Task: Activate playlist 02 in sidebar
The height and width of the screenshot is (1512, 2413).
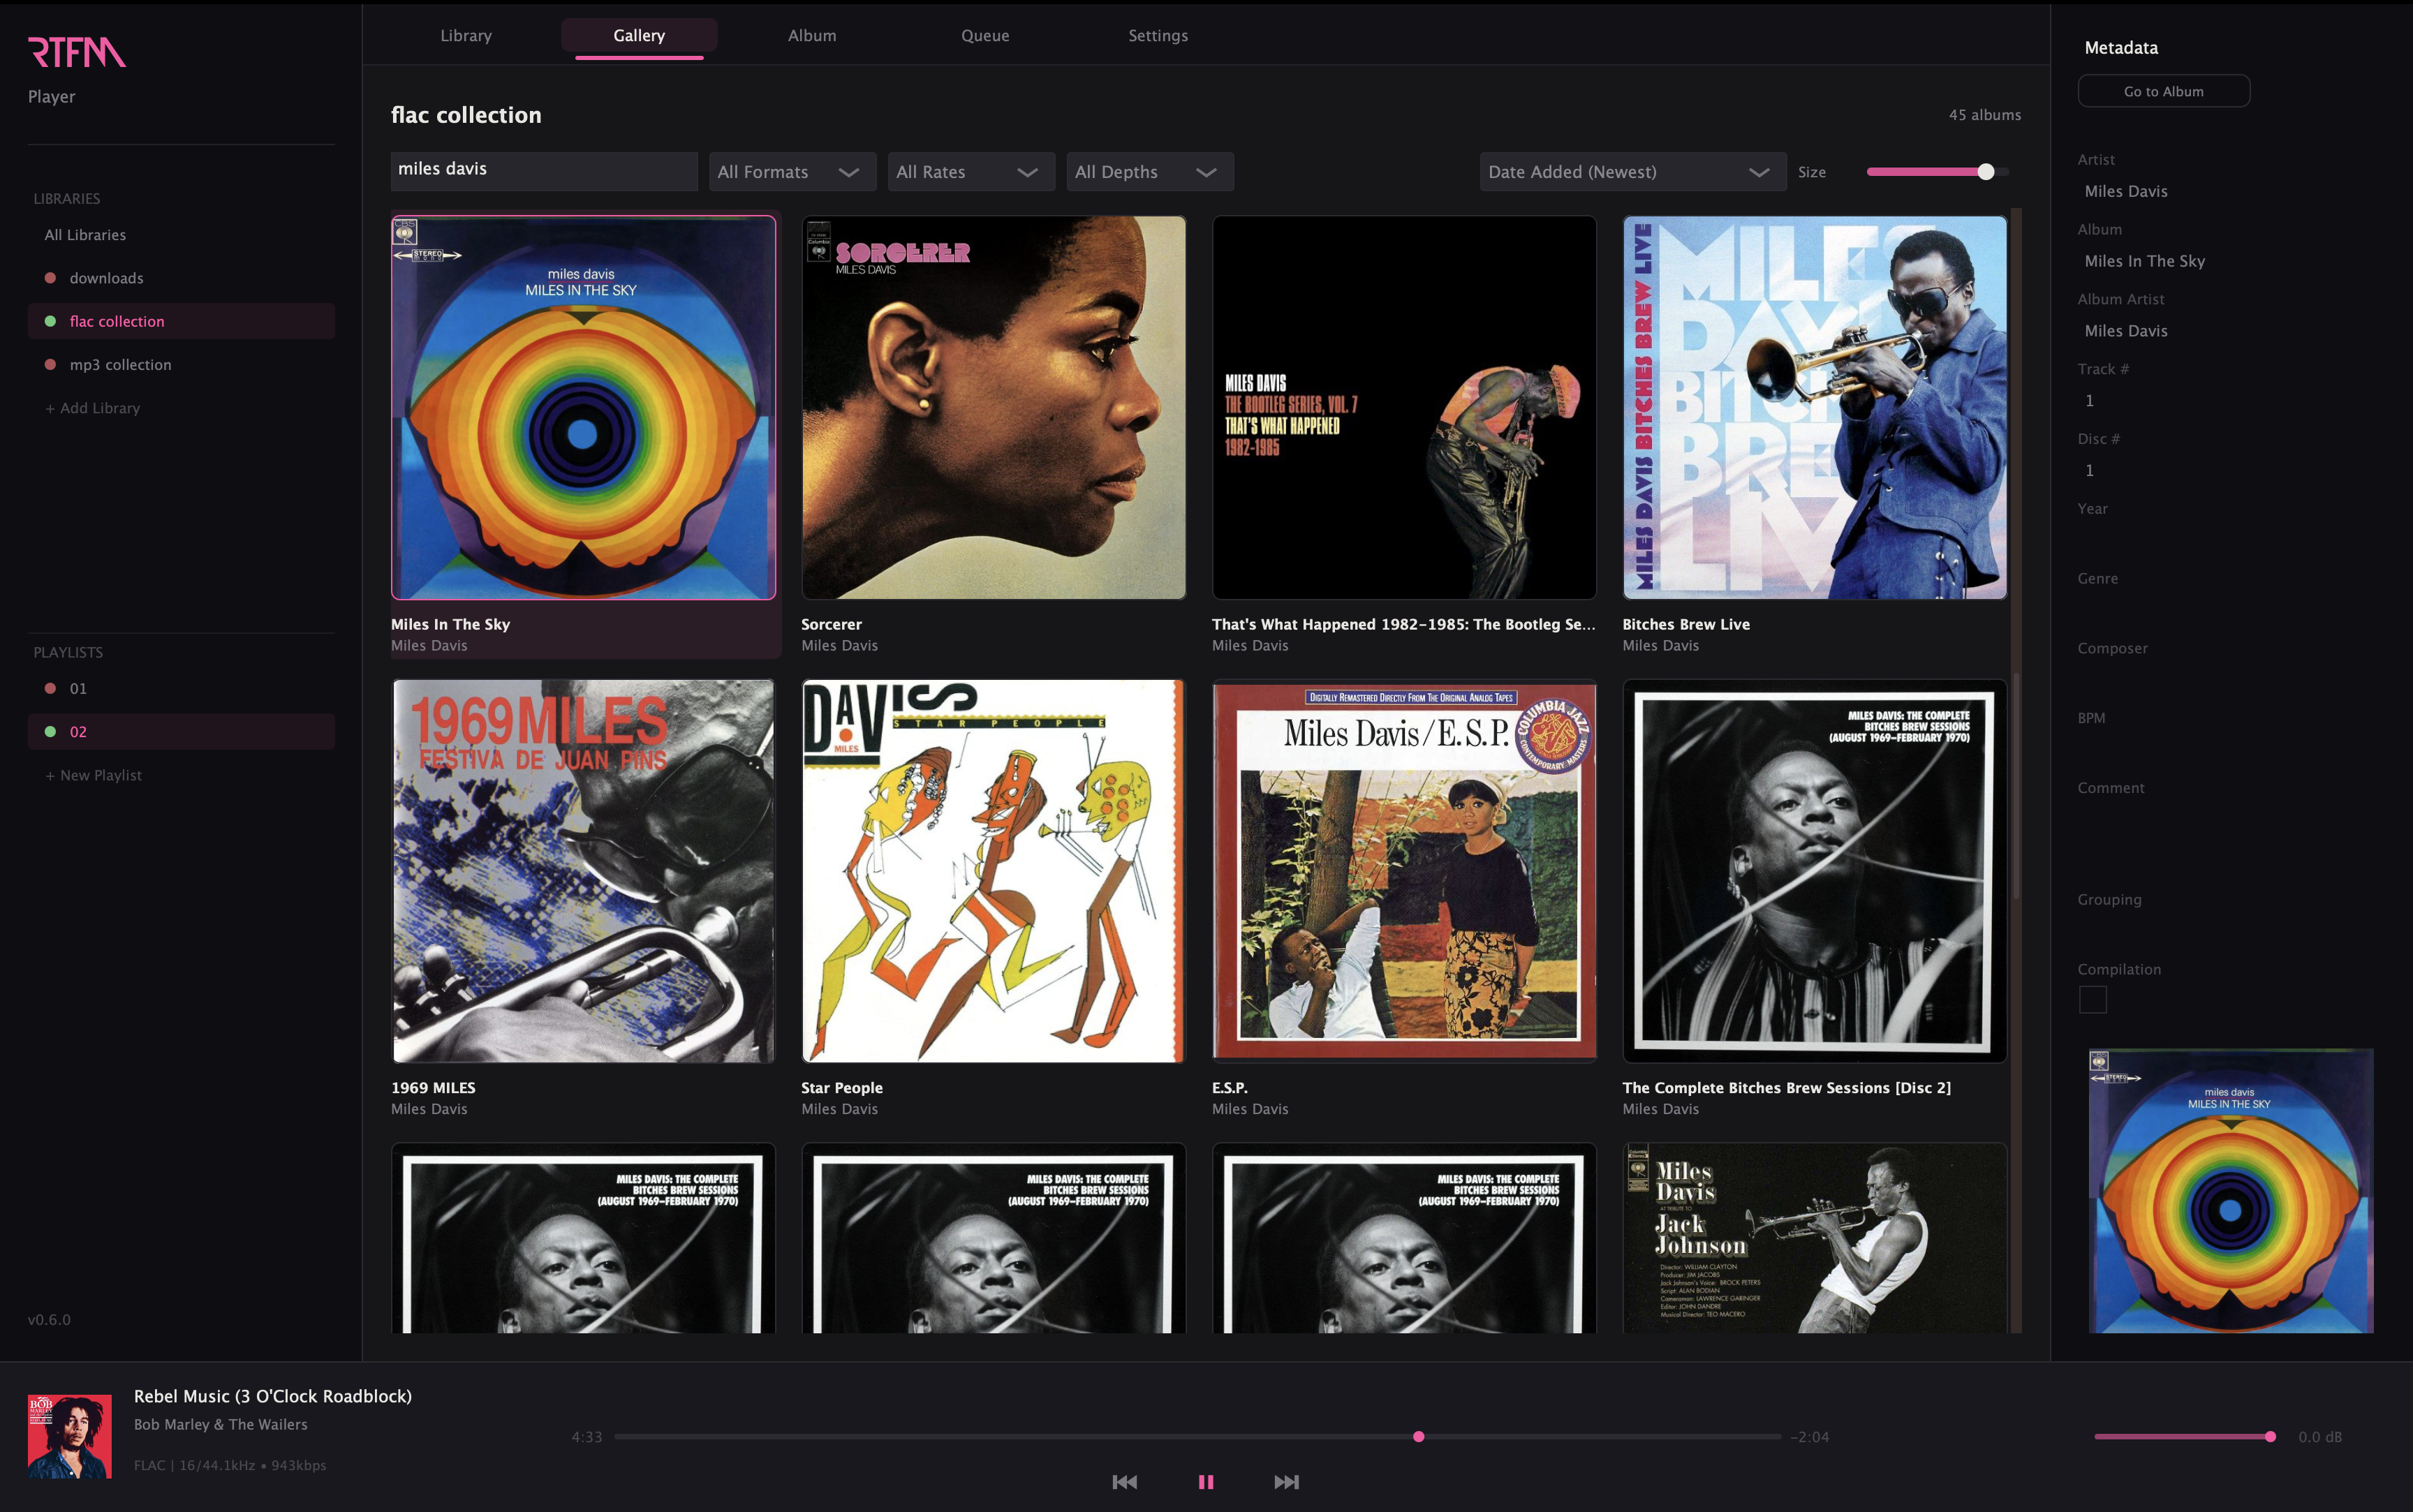Action: coord(78,732)
